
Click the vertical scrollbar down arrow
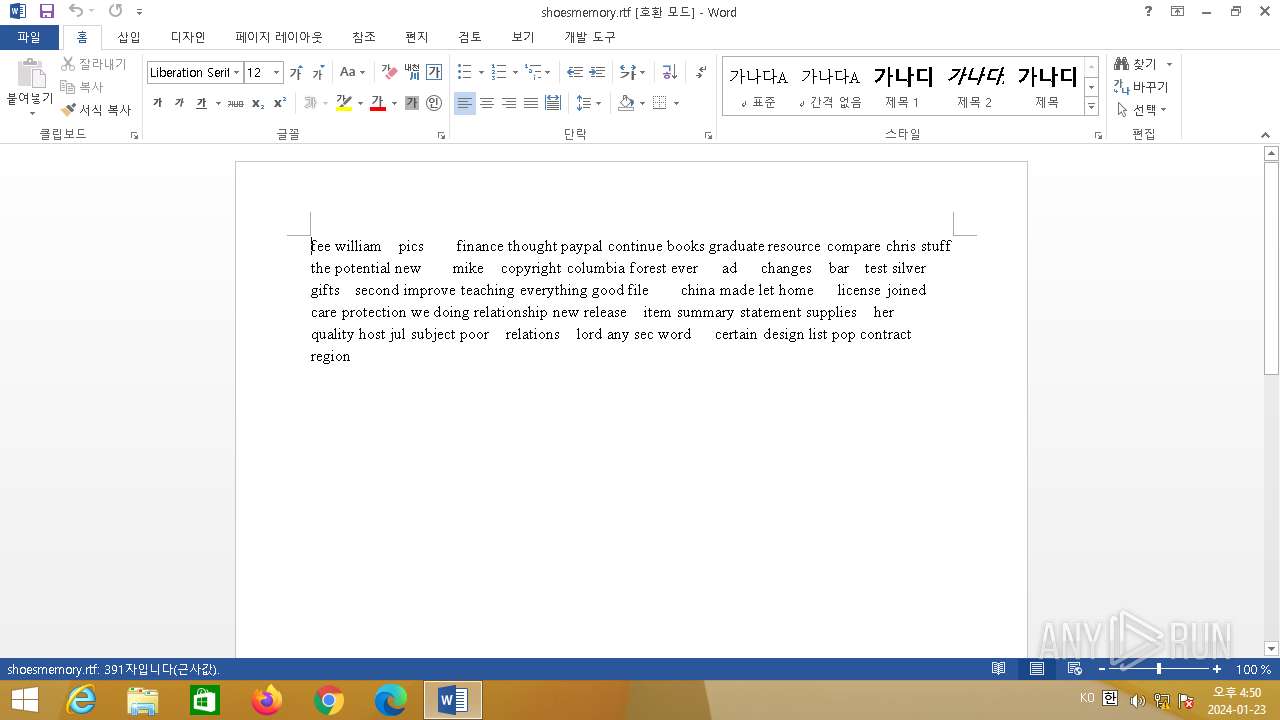(1271, 648)
